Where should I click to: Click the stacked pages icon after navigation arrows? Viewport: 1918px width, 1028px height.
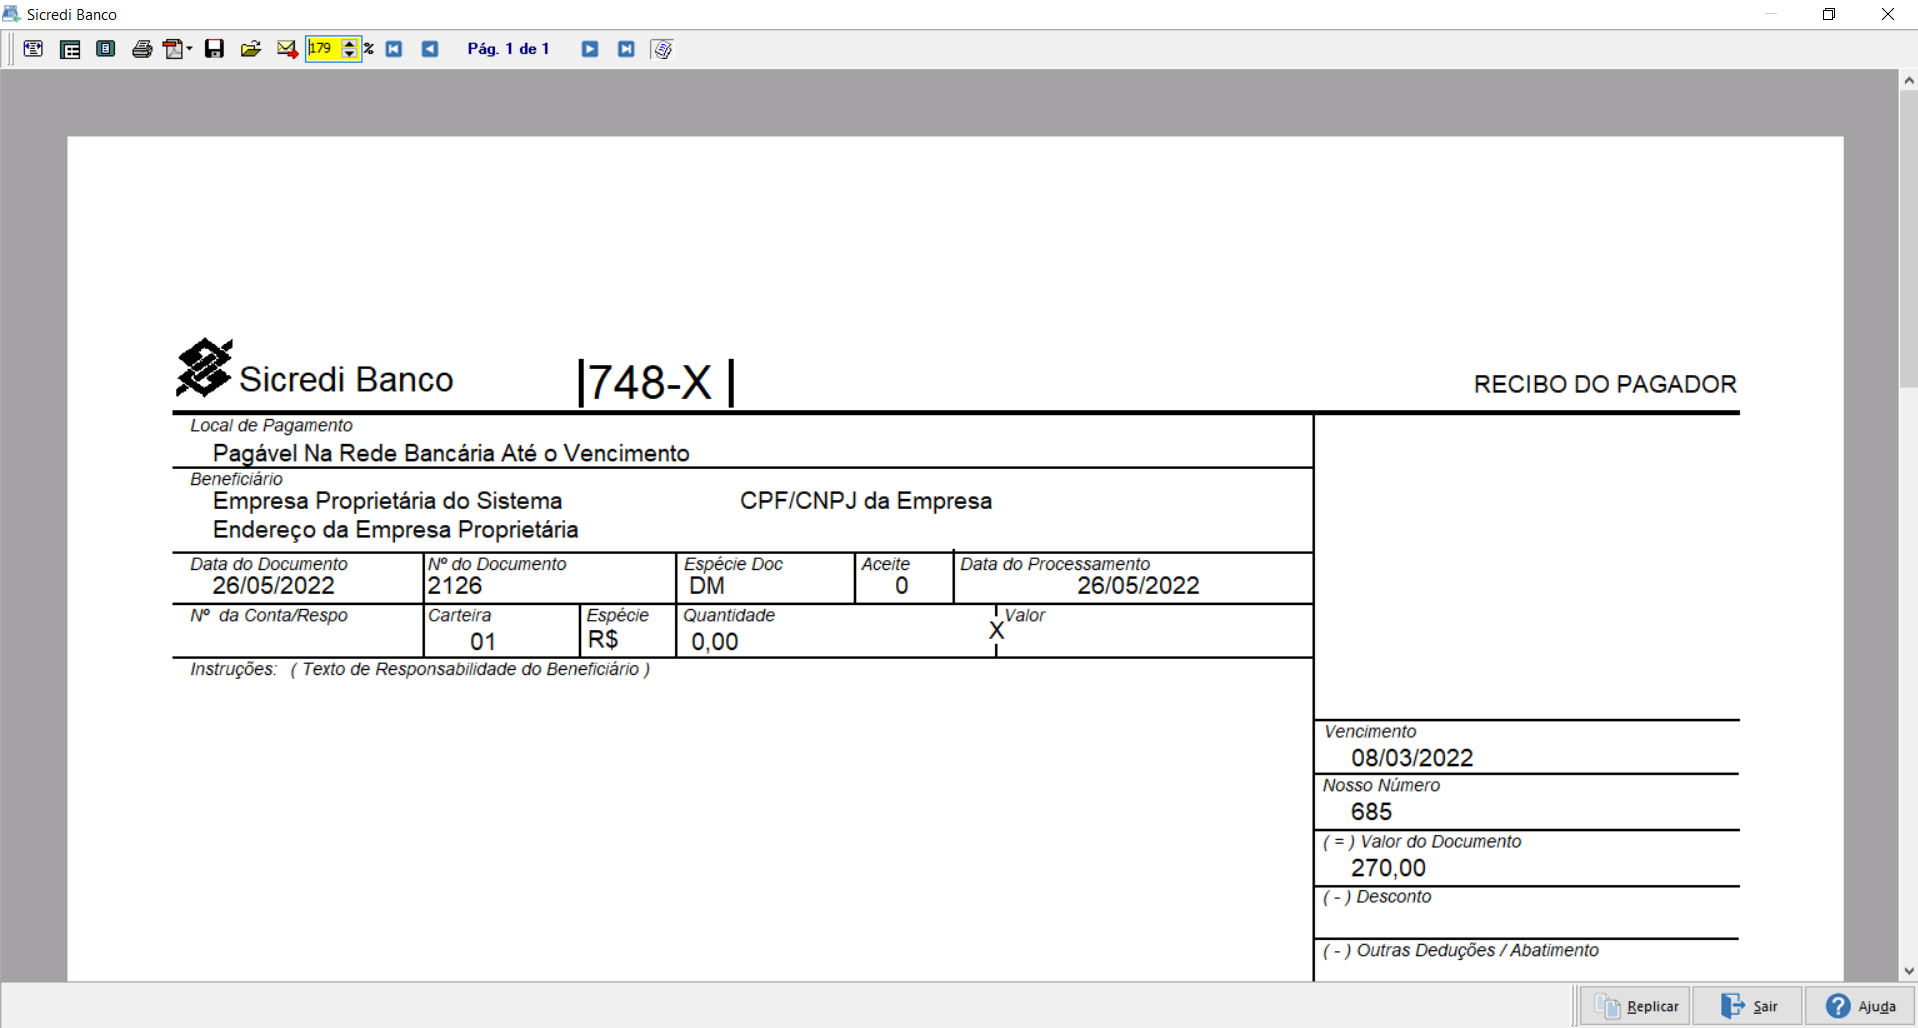point(662,49)
